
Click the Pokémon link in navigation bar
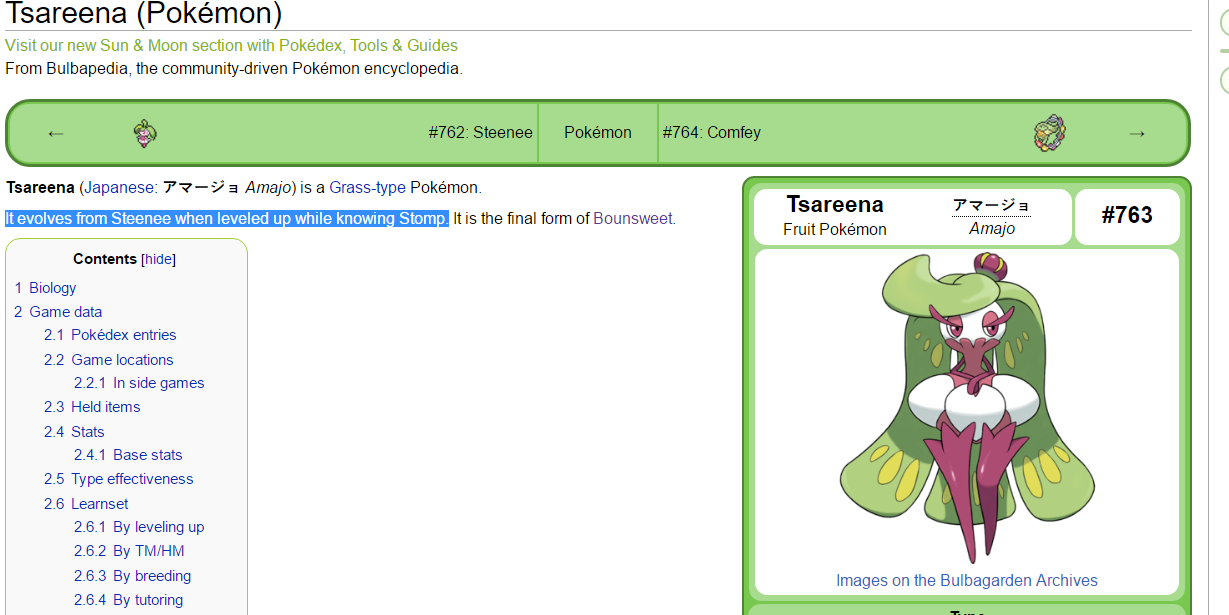(x=598, y=133)
